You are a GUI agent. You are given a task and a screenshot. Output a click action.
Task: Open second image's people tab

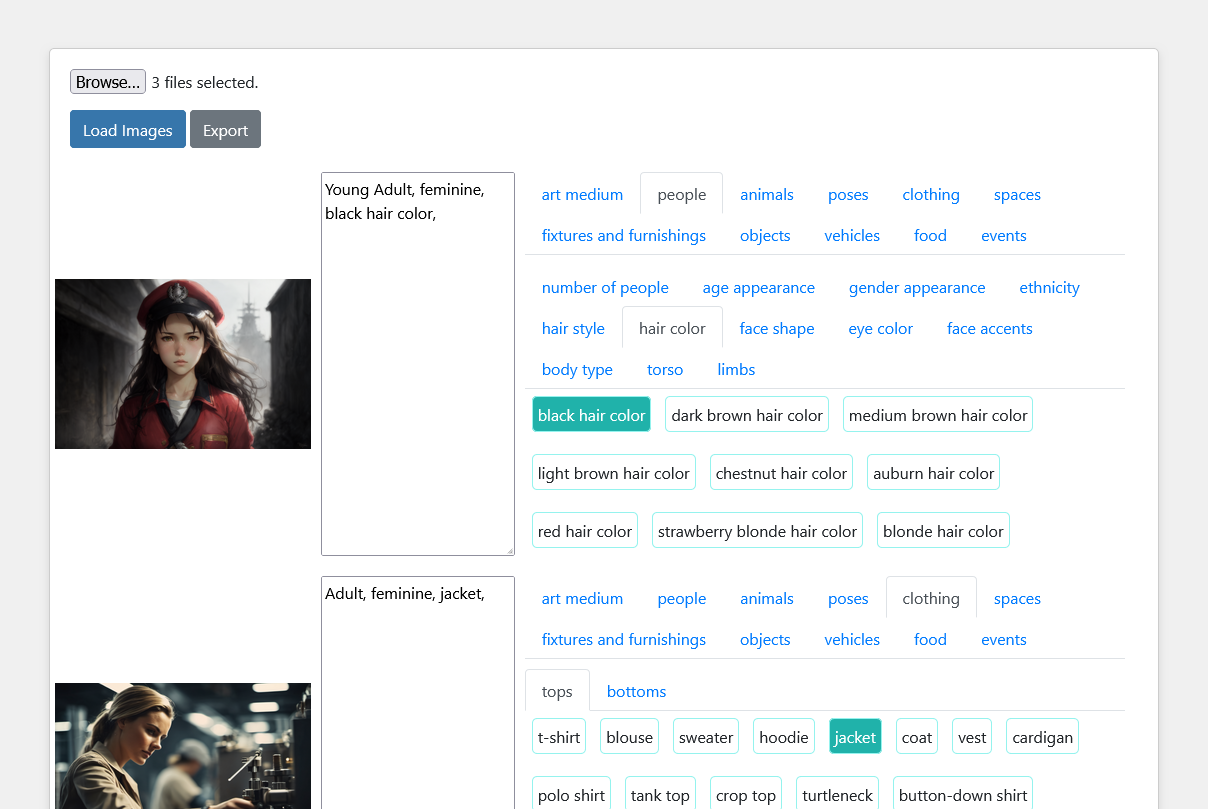pyautogui.click(x=682, y=598)
